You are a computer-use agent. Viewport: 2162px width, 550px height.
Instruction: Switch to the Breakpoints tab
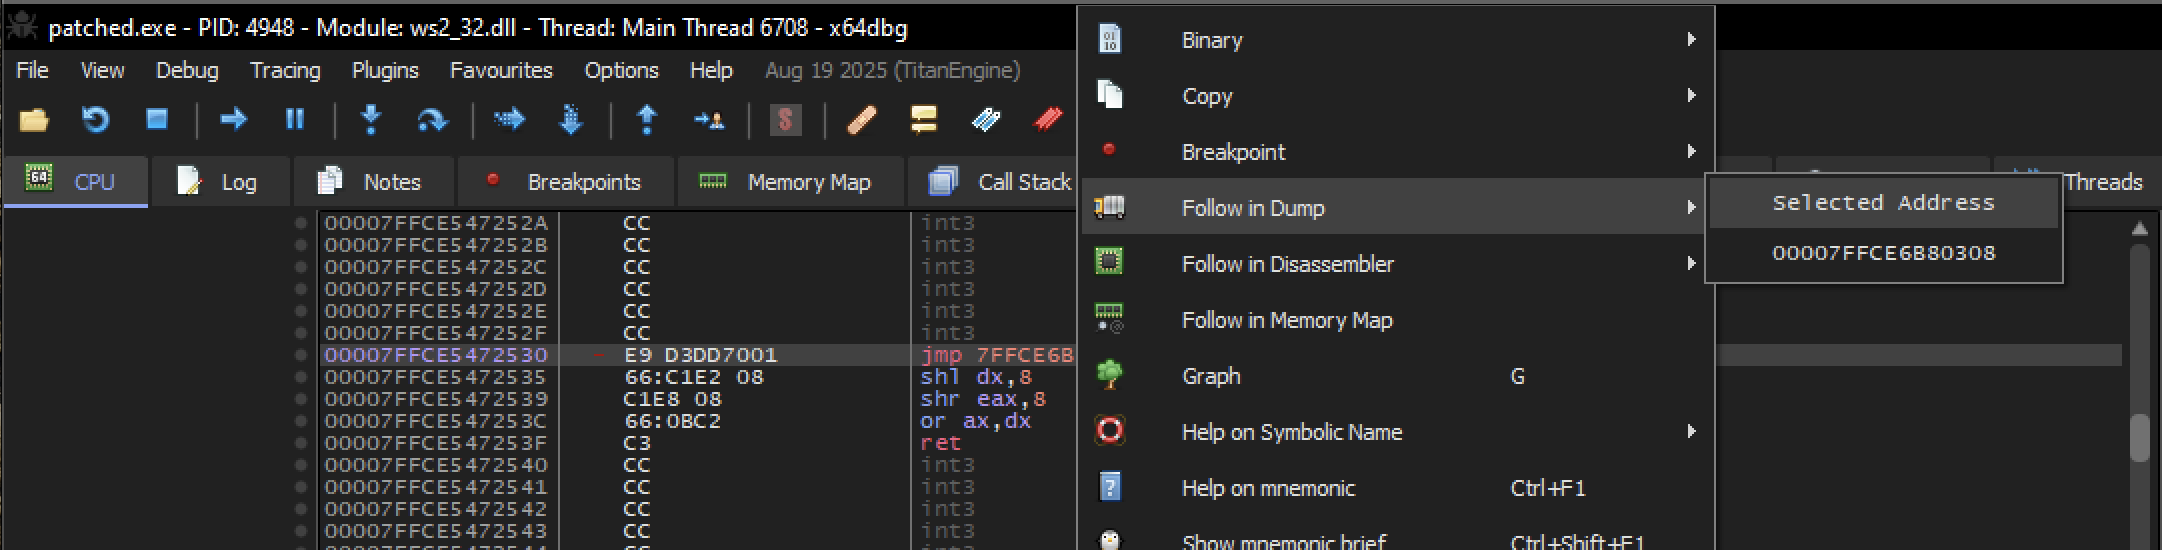click(x=566, y=182)
